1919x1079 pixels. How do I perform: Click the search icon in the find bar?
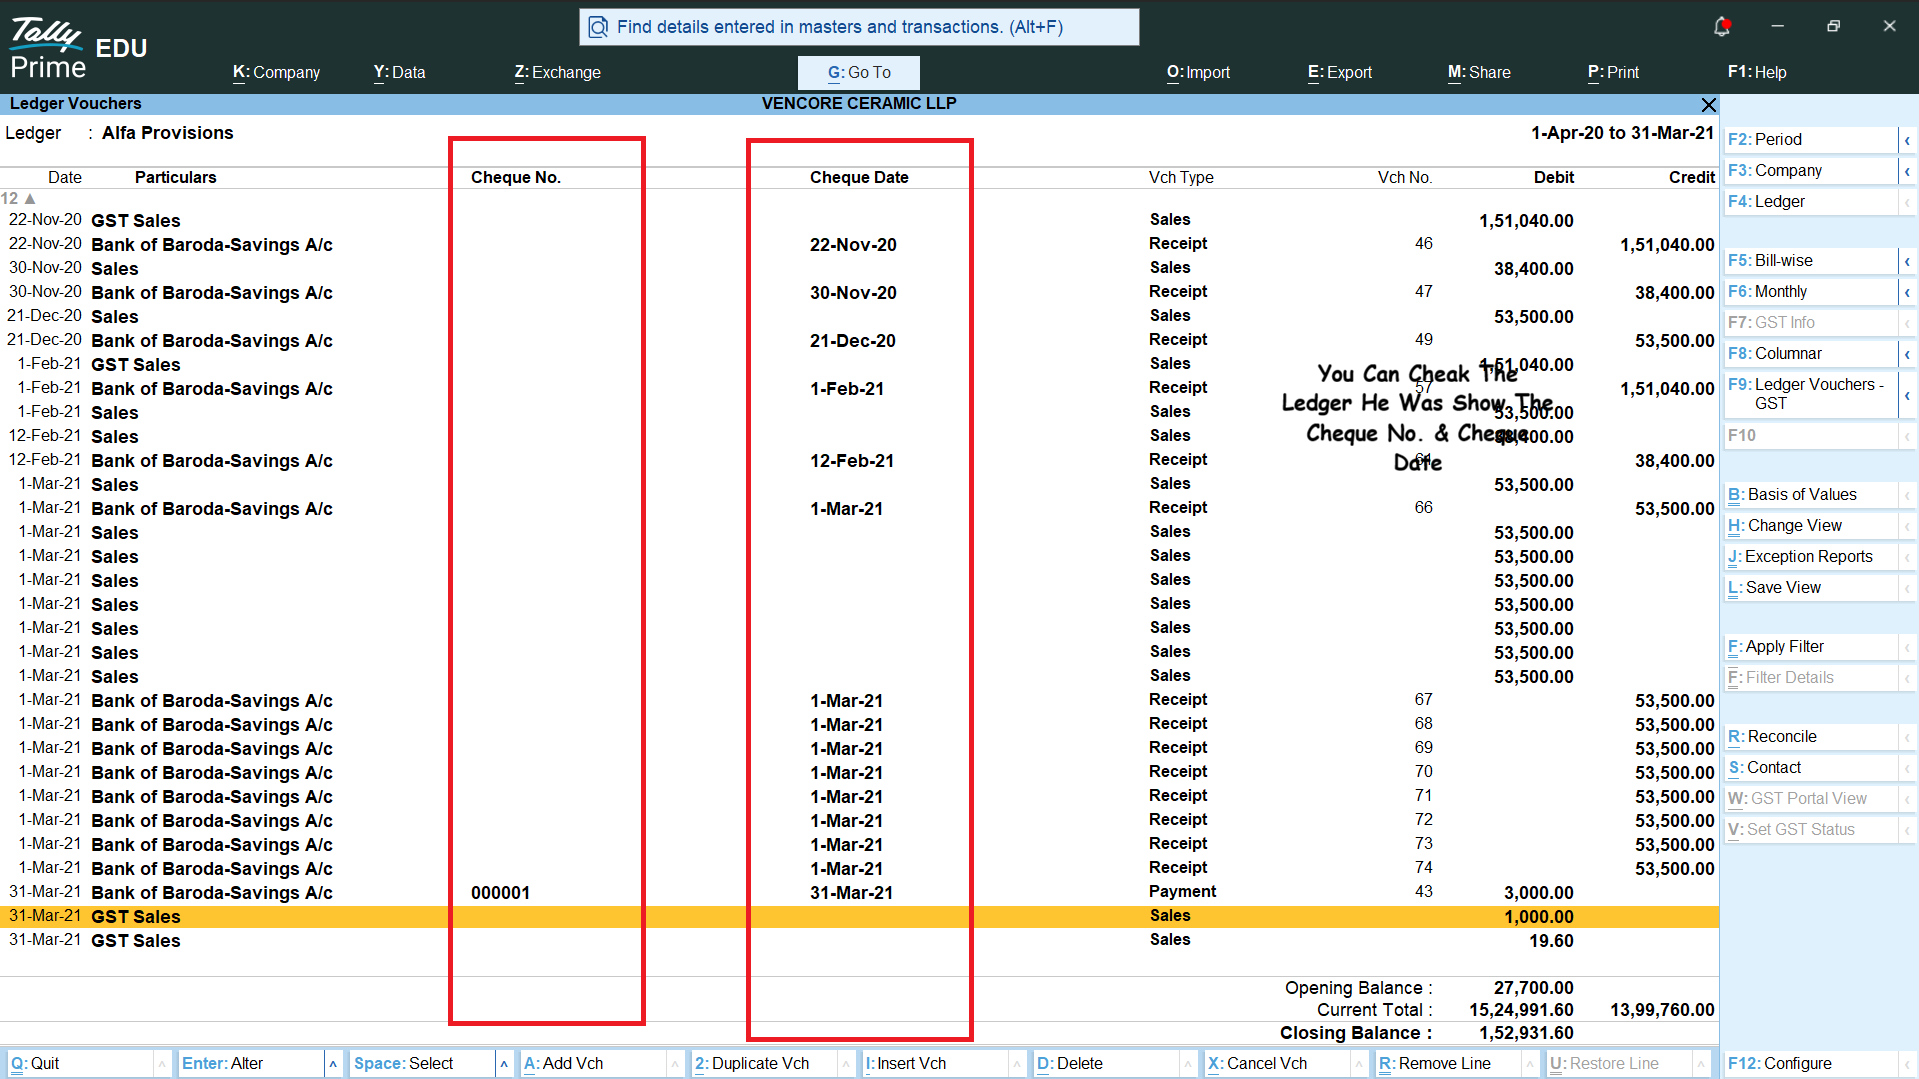pyautogui.click(x=598, y=27)
